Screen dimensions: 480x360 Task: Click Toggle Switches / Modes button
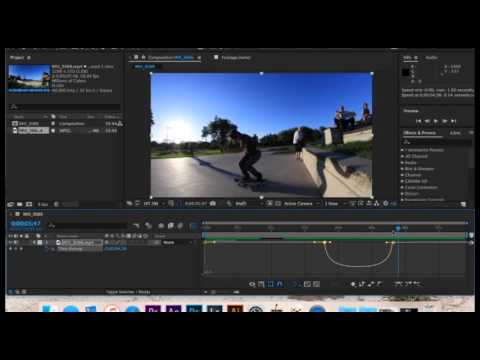[x=128, y=292]
